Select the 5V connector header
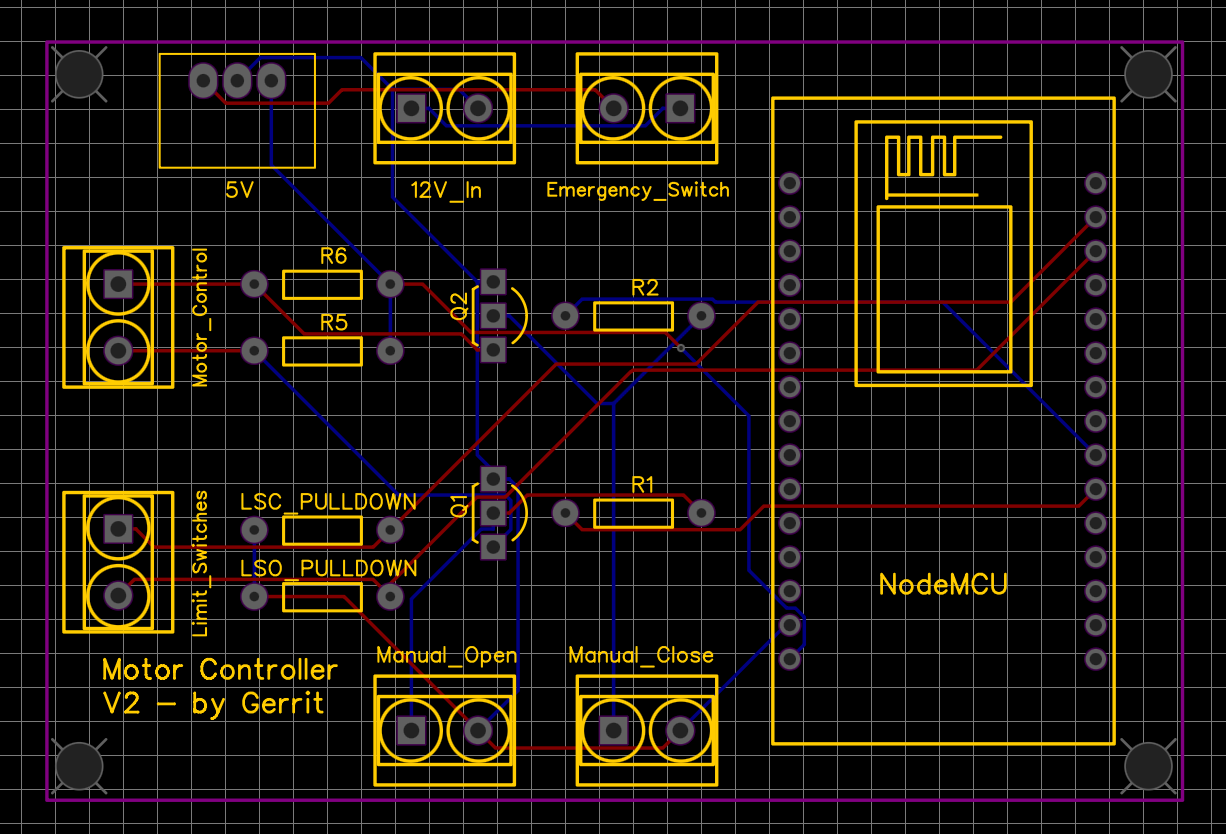The width and height of the screenshot is (1226, 834). click(236, 110)
